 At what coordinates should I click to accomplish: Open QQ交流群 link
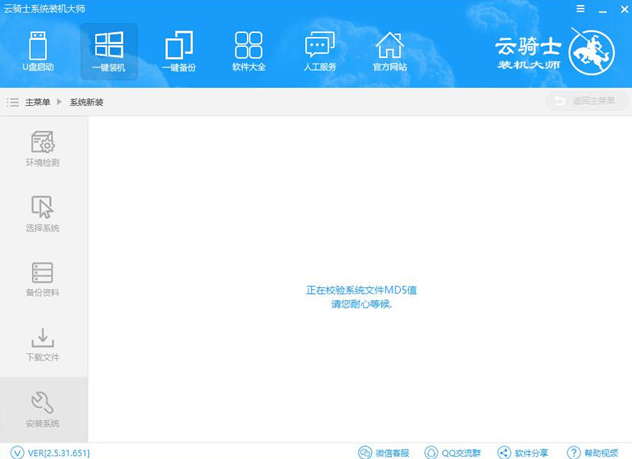[453, 453]
